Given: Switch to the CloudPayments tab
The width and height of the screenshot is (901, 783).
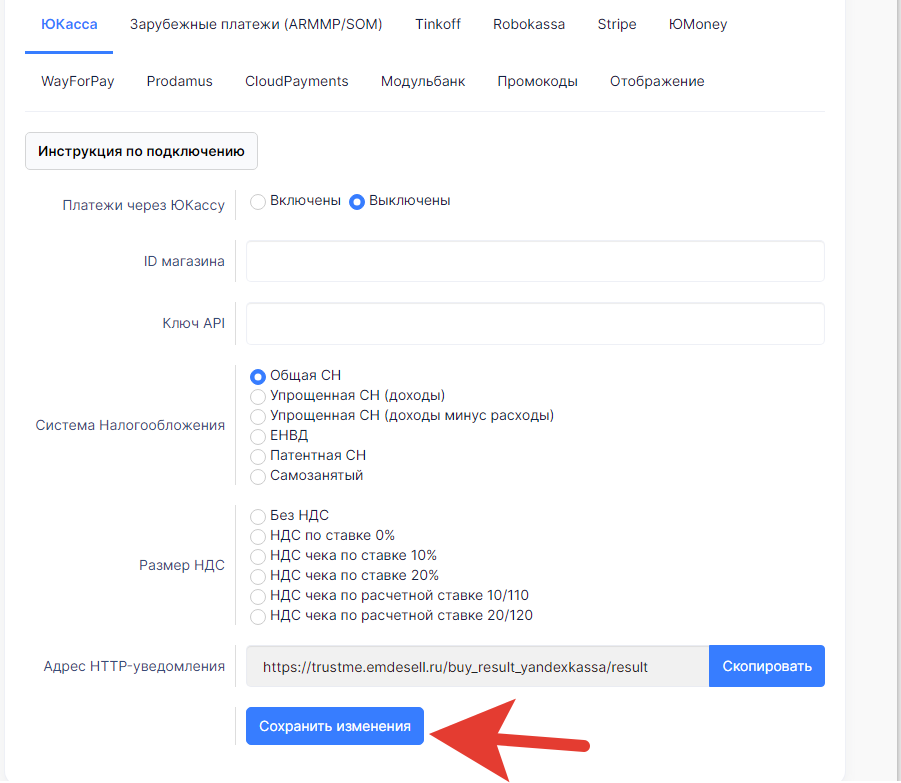Looking at the screenshot, I should click(296, 82).
